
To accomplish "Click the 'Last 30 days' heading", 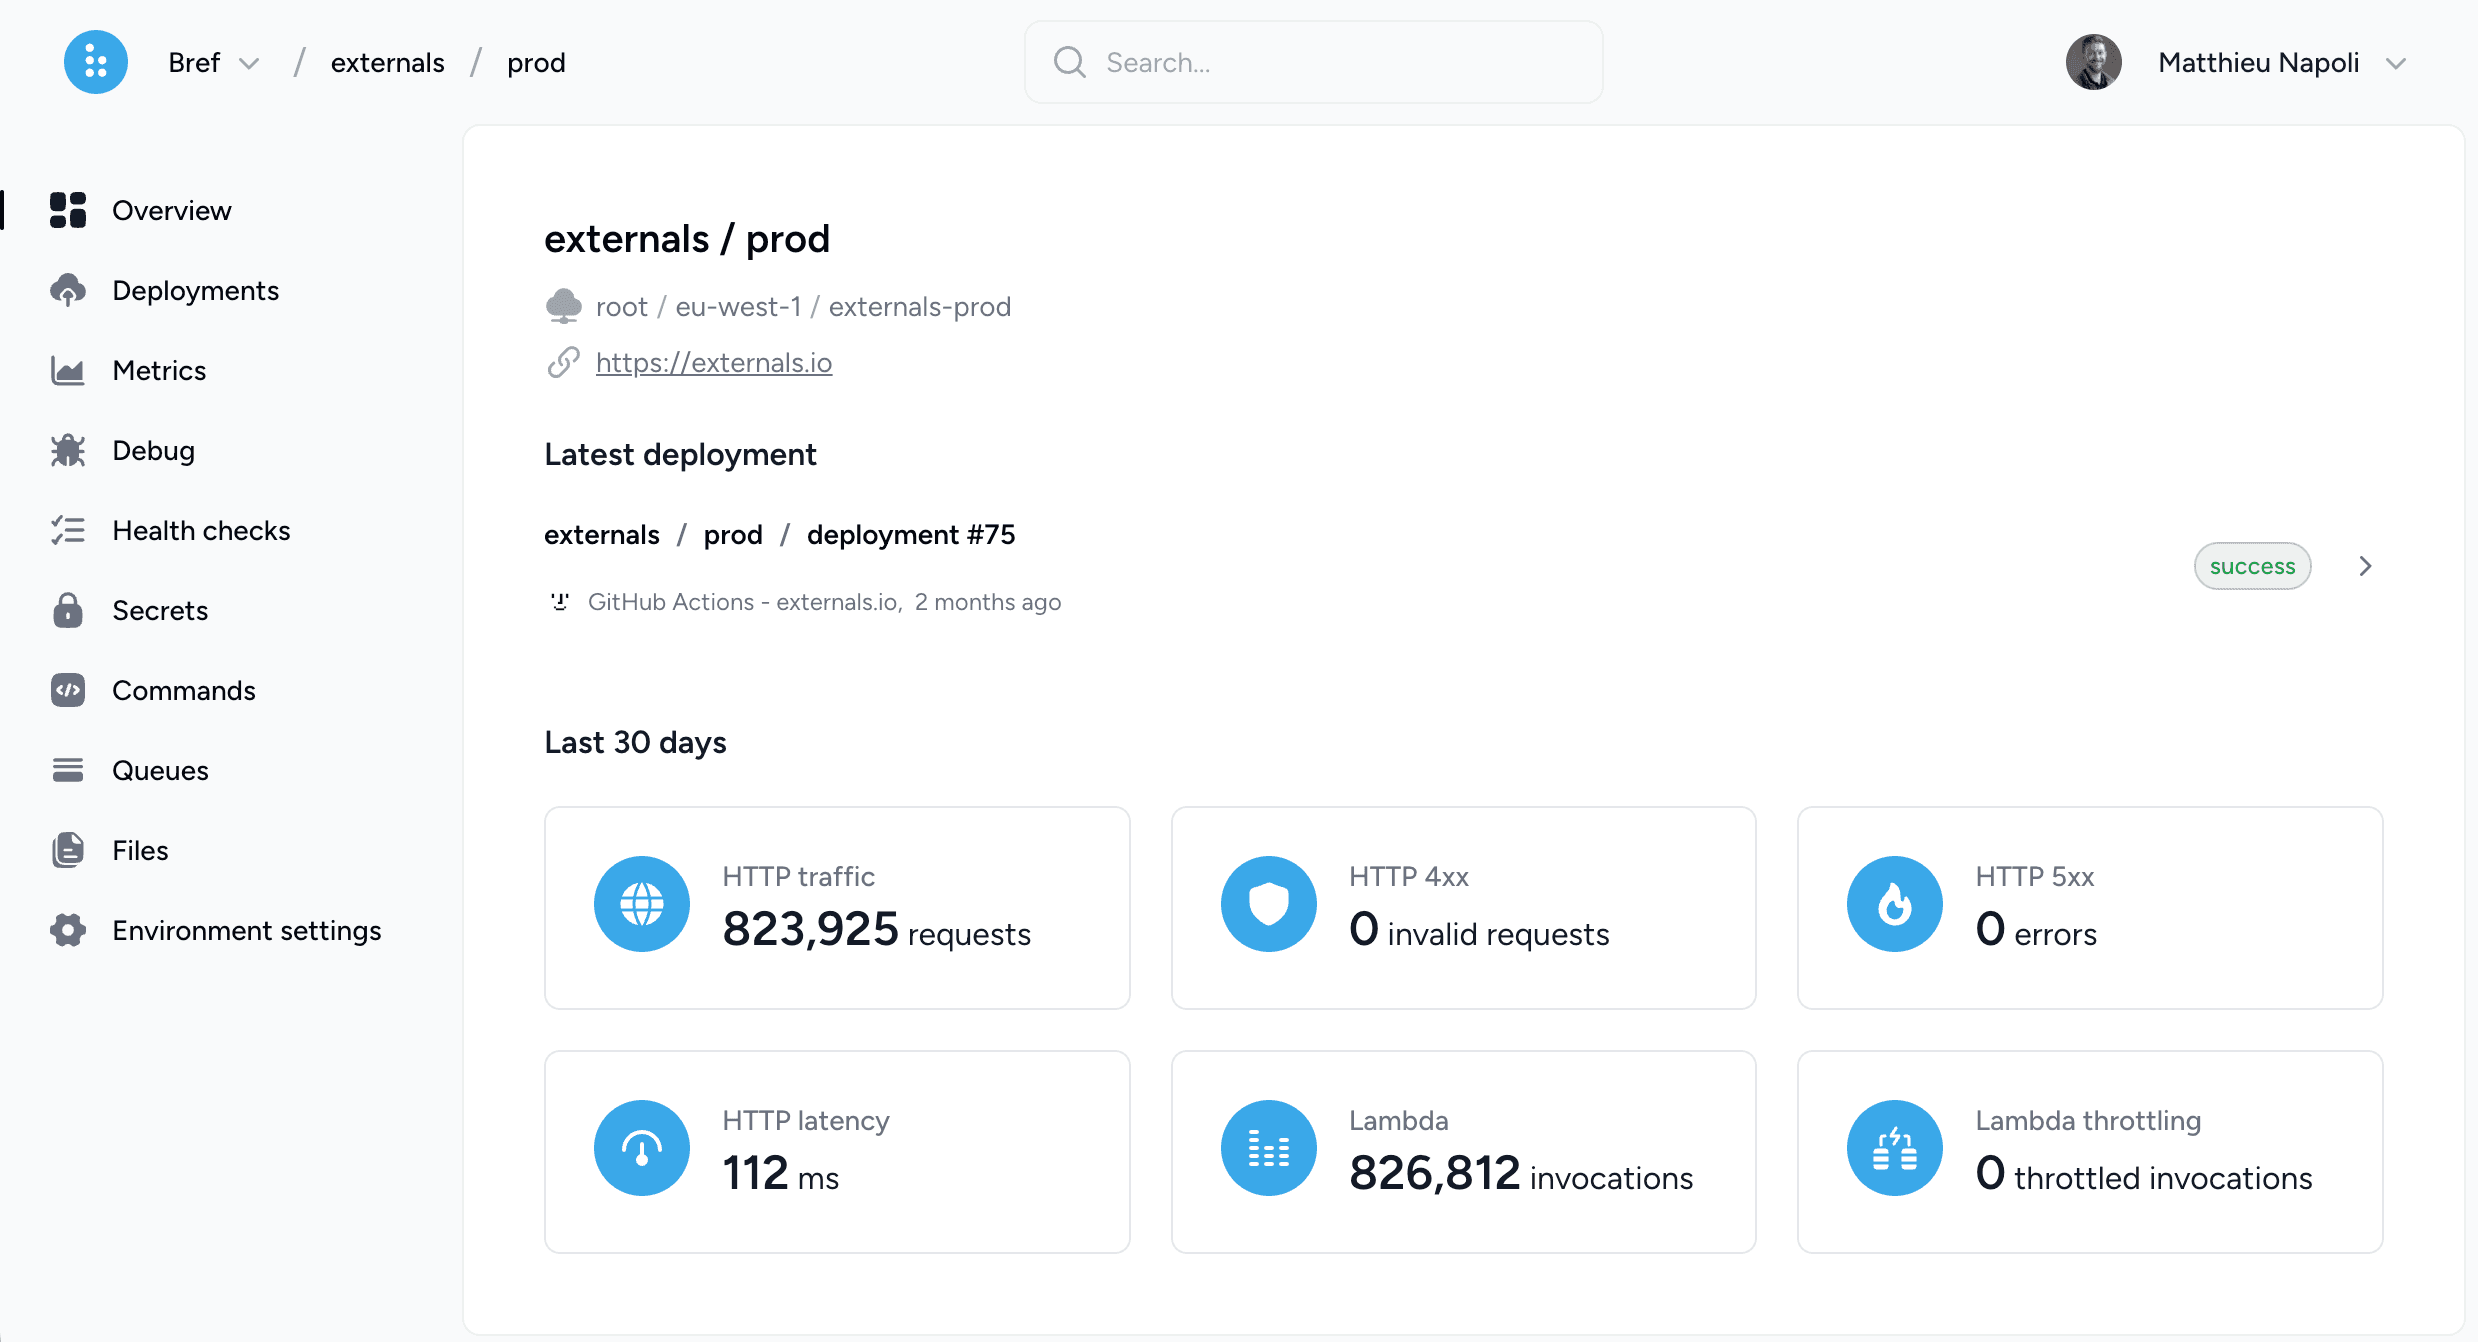I will pos(635,742).
